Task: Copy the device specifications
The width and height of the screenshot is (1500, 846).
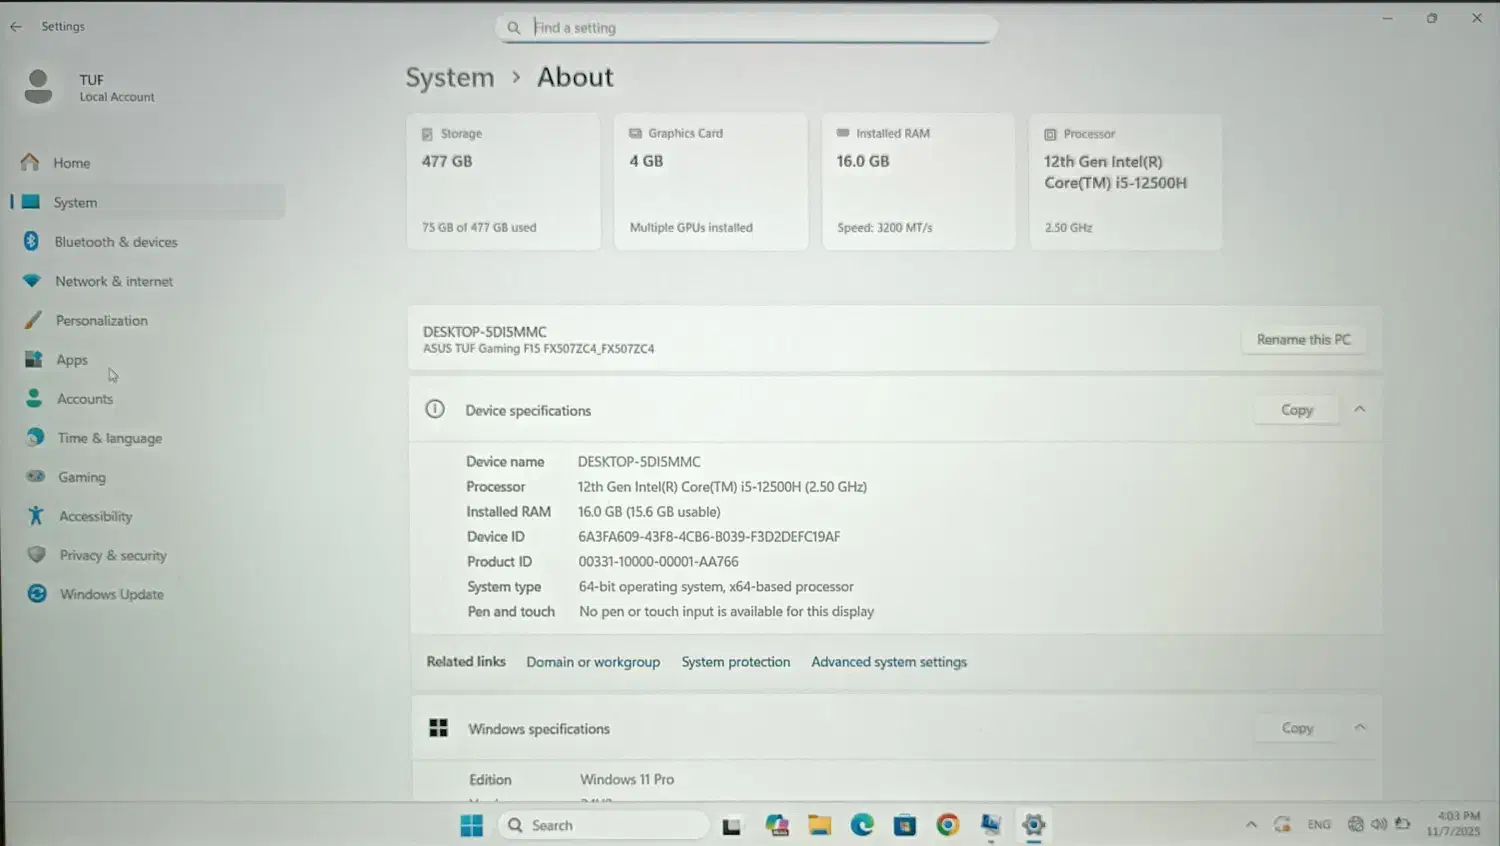Action: (1297, 410)
